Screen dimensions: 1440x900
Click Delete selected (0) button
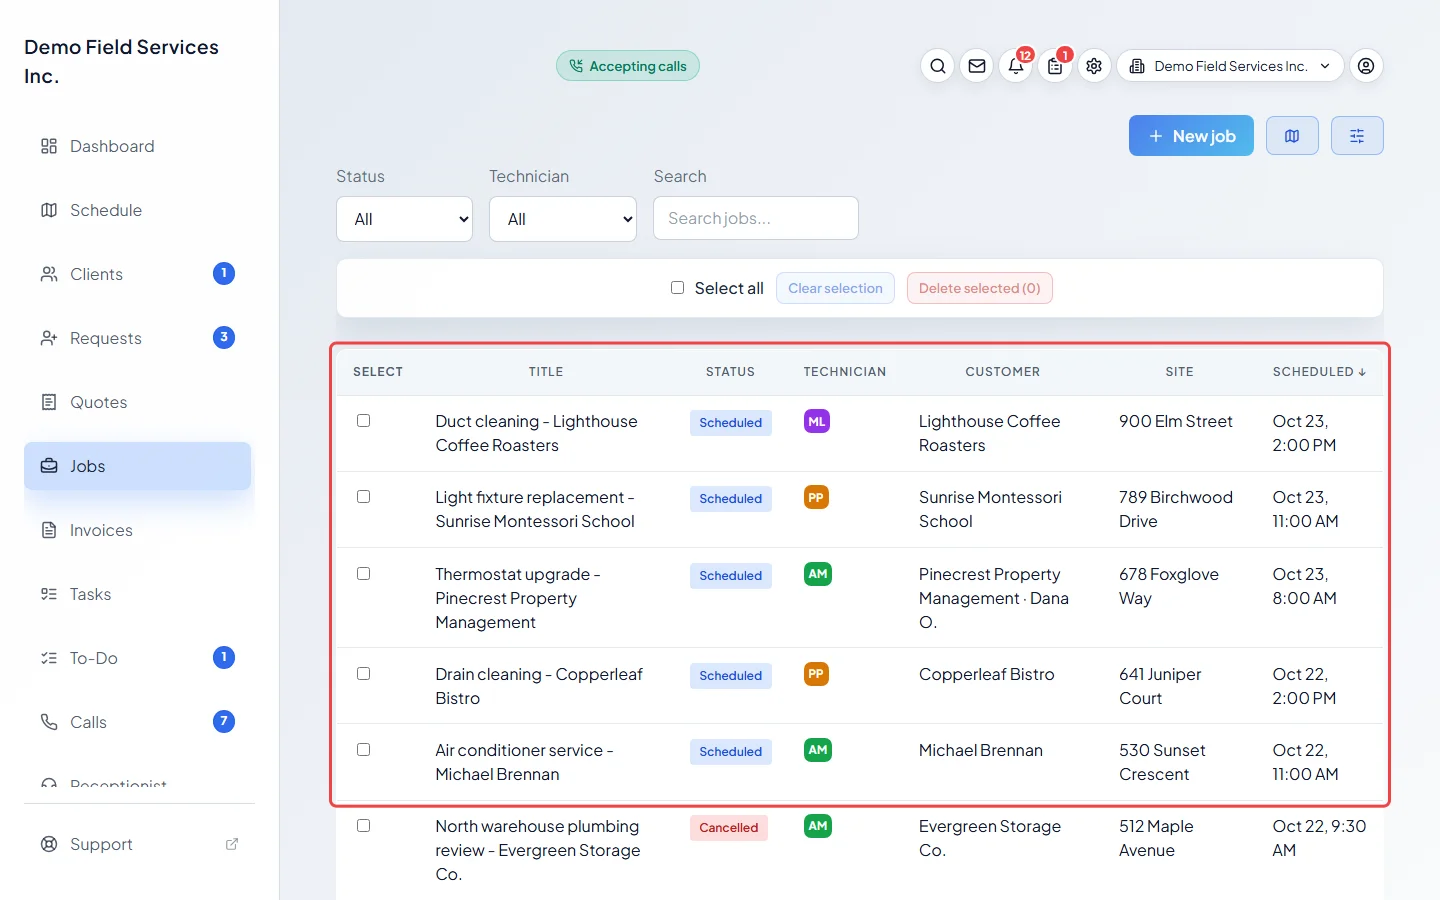point(980,288)
